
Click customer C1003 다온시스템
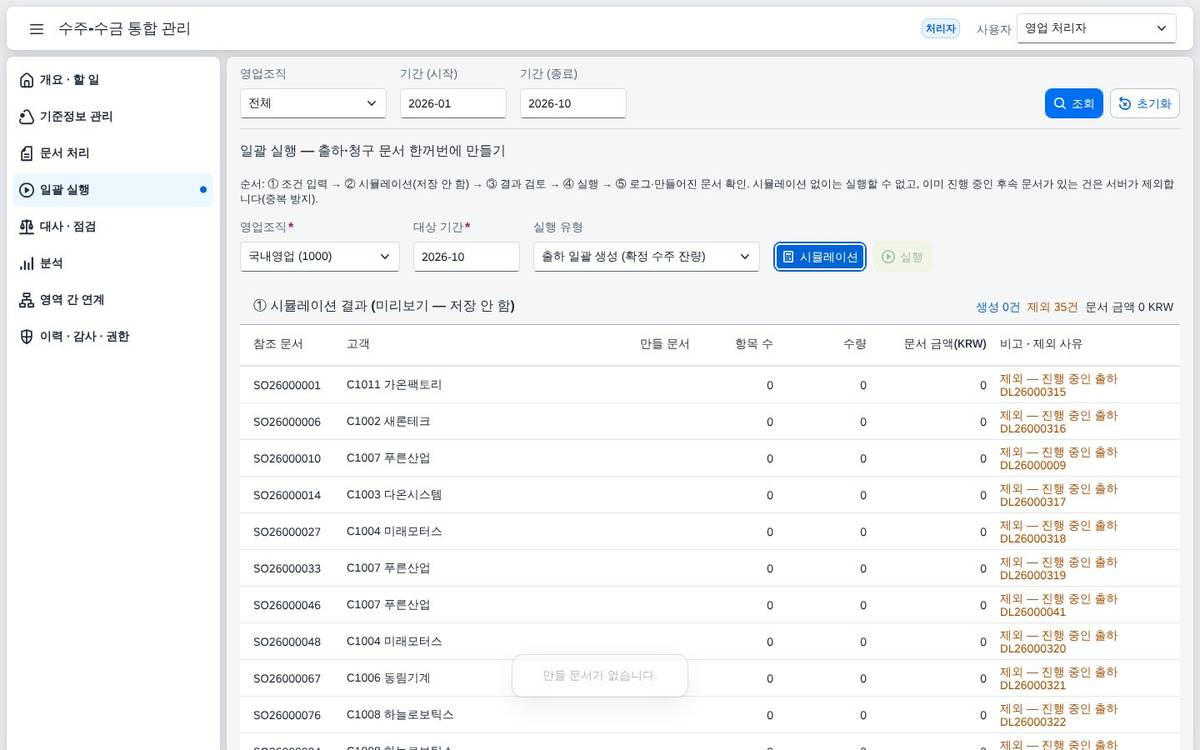click(394, 495)
